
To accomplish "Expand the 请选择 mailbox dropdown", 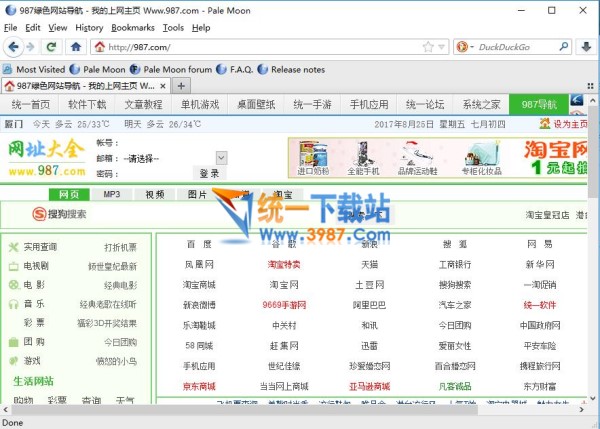I will (222, 158).
